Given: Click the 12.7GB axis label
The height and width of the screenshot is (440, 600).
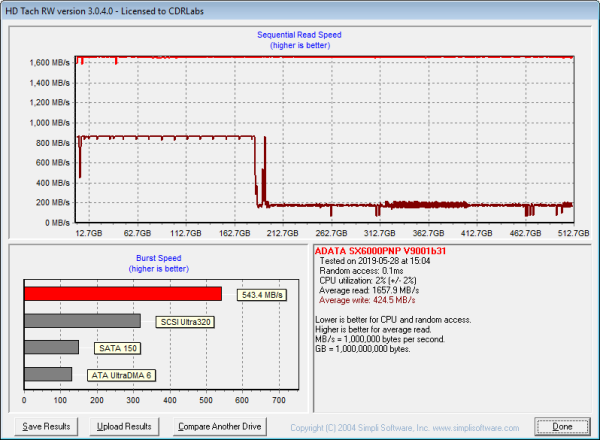Looking at the screenshot, I should coord(89,233).
